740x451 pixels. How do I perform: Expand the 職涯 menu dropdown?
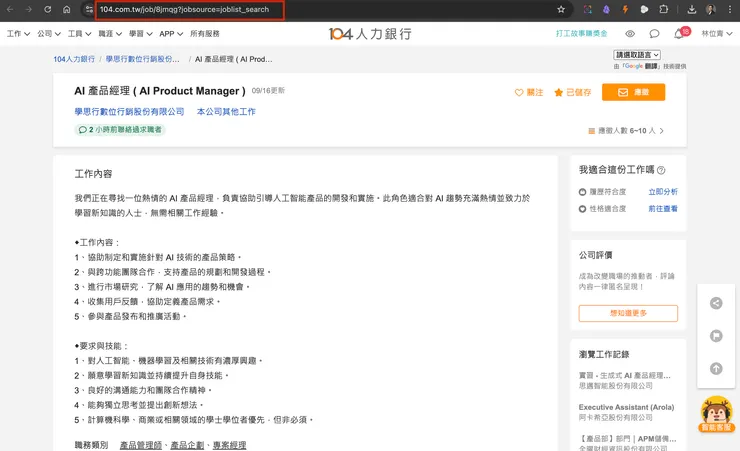[110, 33]
